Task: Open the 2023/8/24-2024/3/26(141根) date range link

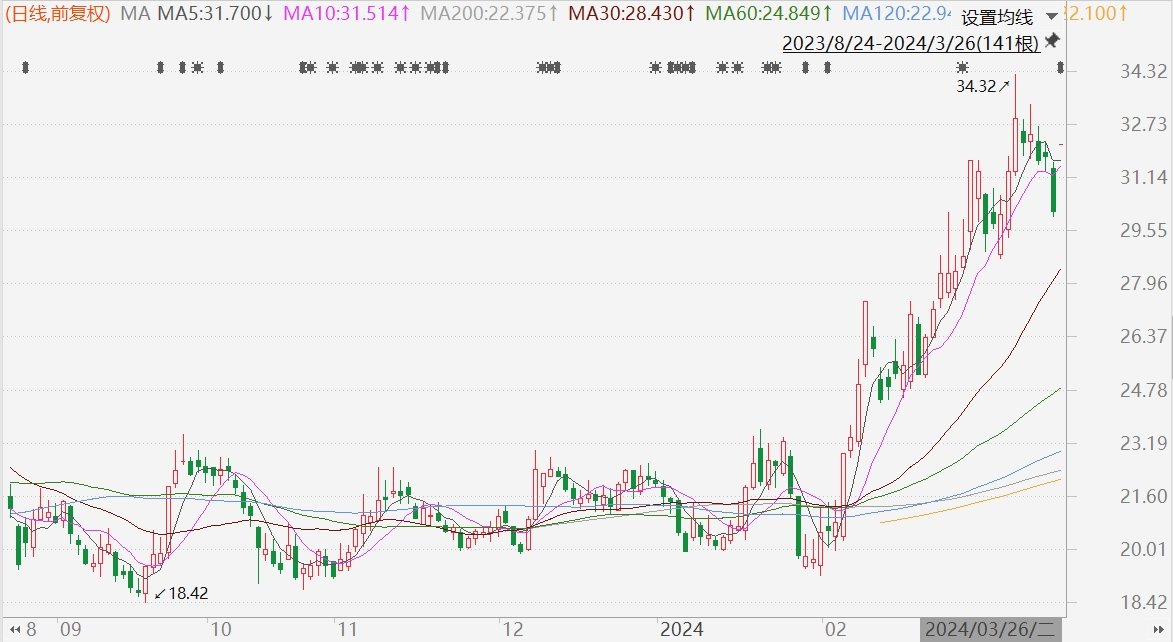Action: pos(910,43)
